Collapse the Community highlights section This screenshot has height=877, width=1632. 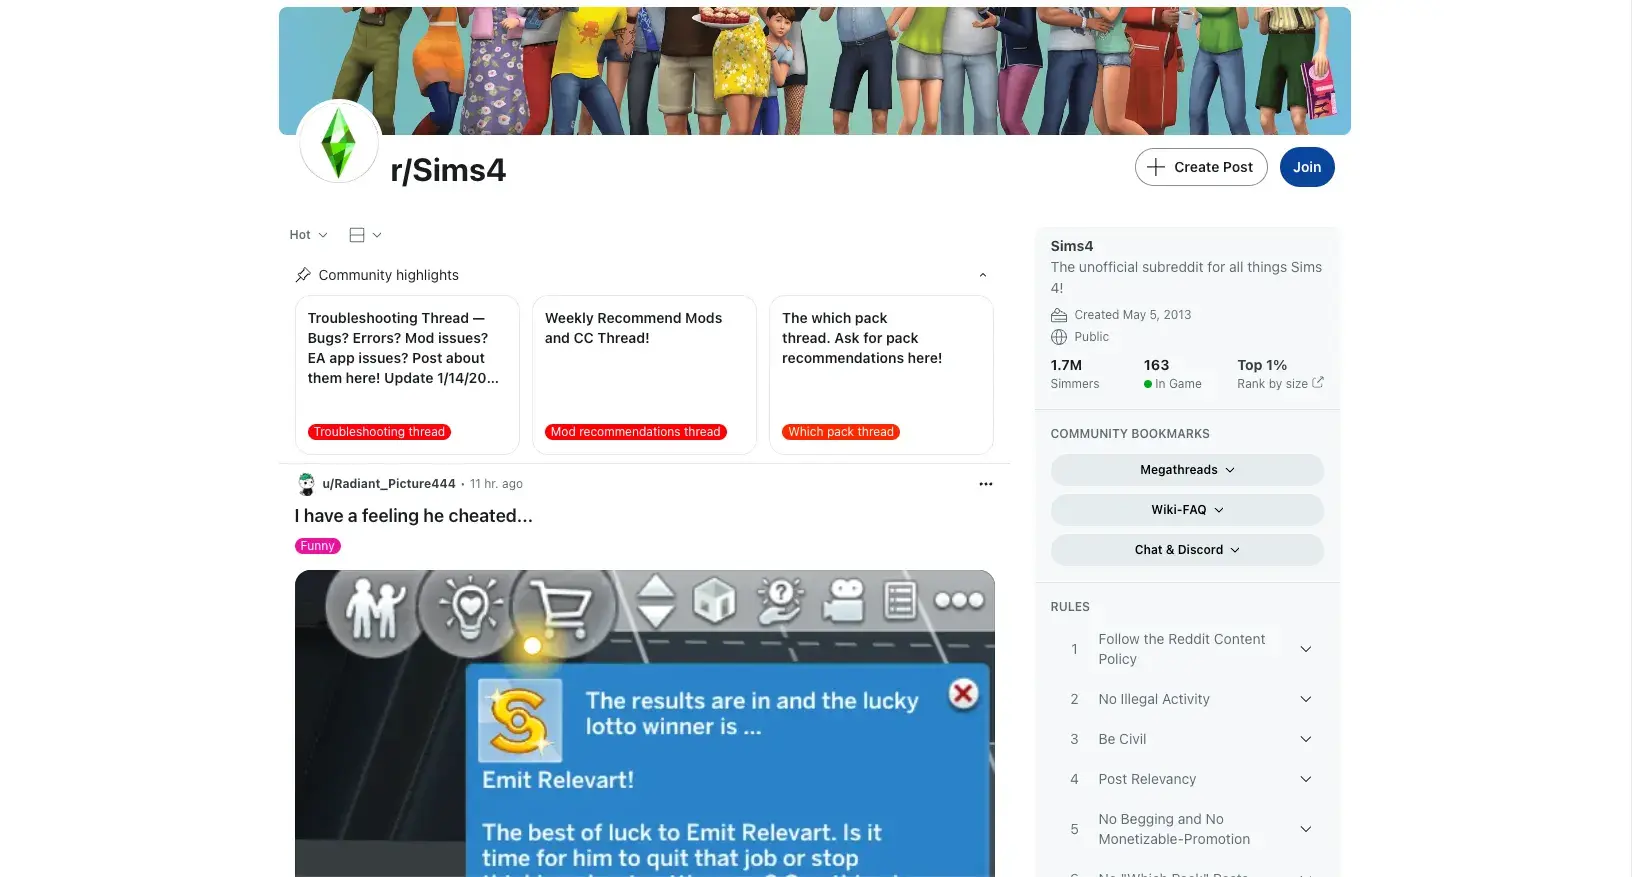pos(982,275)
